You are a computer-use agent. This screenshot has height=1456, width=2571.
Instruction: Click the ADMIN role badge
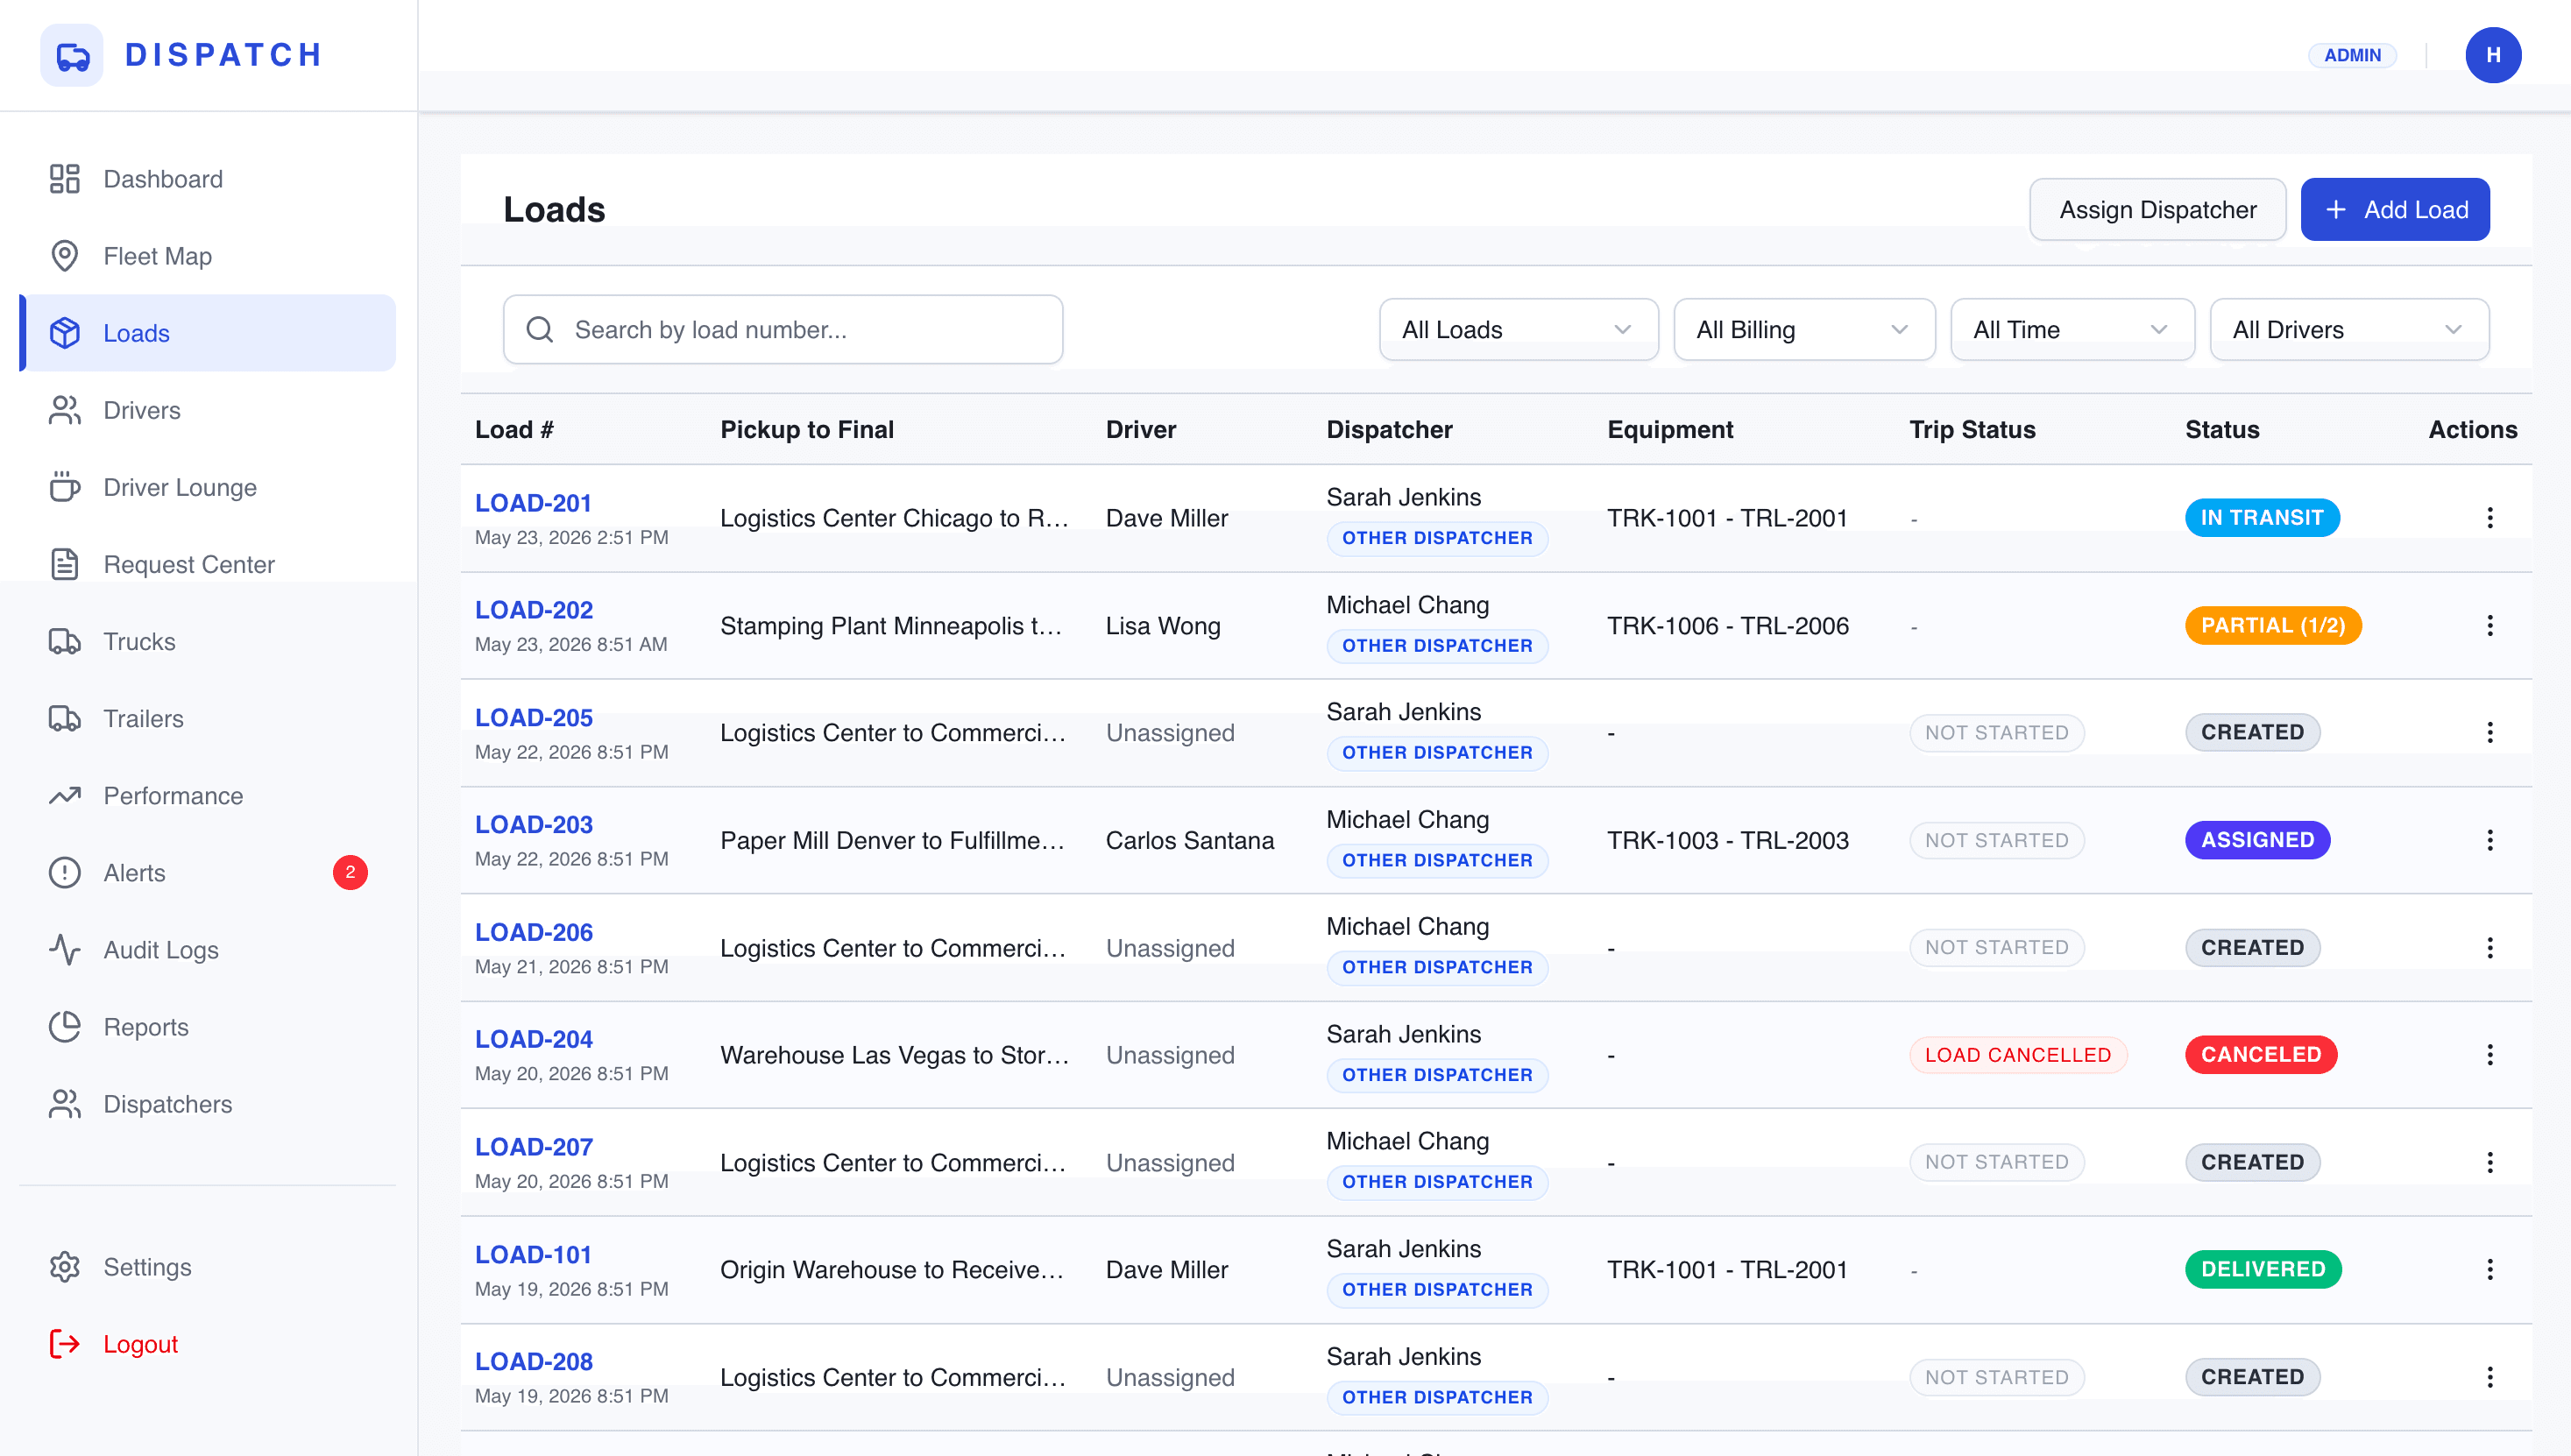(x=2352, y=55)
